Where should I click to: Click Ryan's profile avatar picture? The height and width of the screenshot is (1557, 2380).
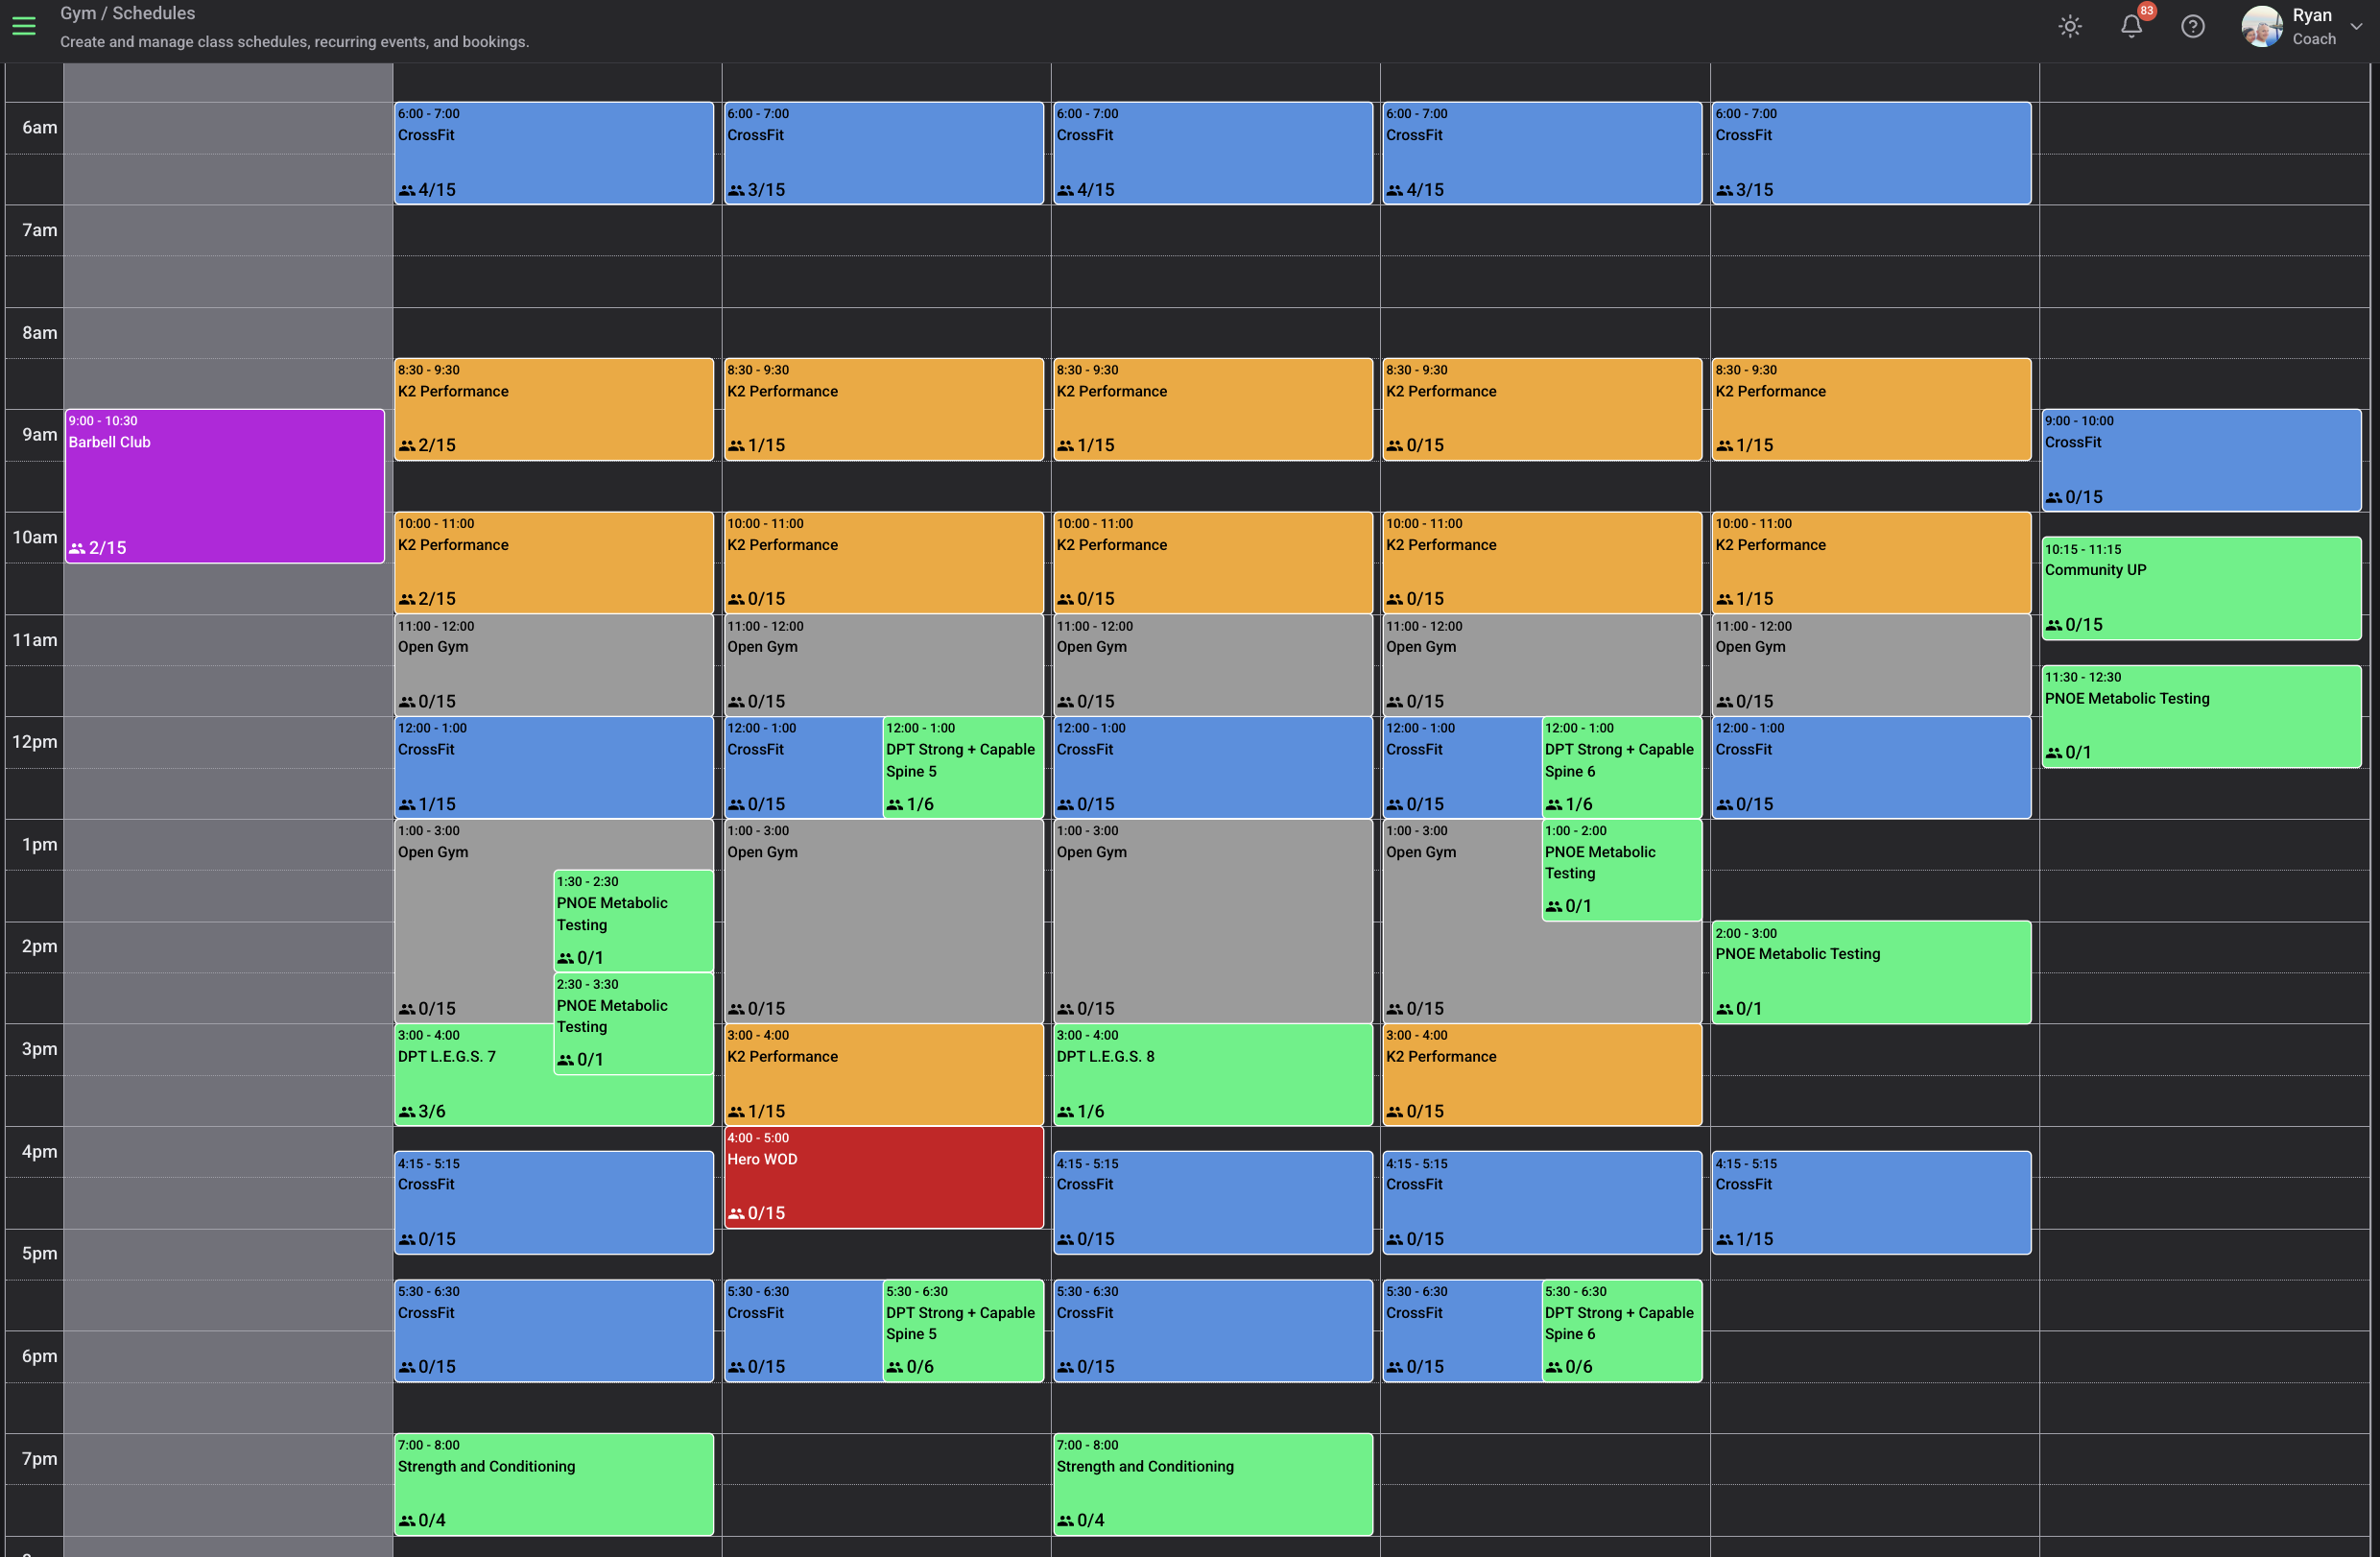(2261, 26)
